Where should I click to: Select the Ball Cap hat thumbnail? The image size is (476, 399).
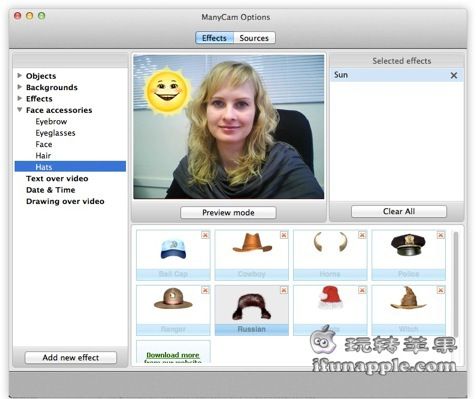click(x=173, y=249)
